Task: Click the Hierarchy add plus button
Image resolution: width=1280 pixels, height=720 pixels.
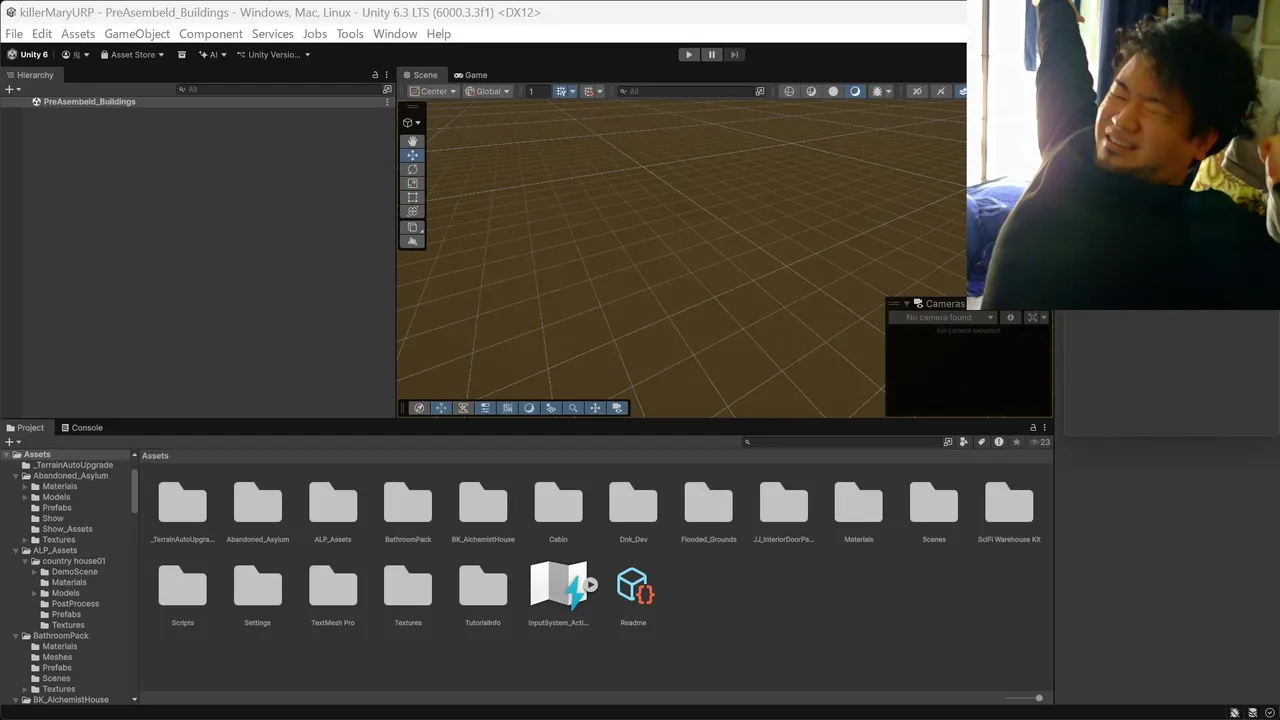Action: 10,89
